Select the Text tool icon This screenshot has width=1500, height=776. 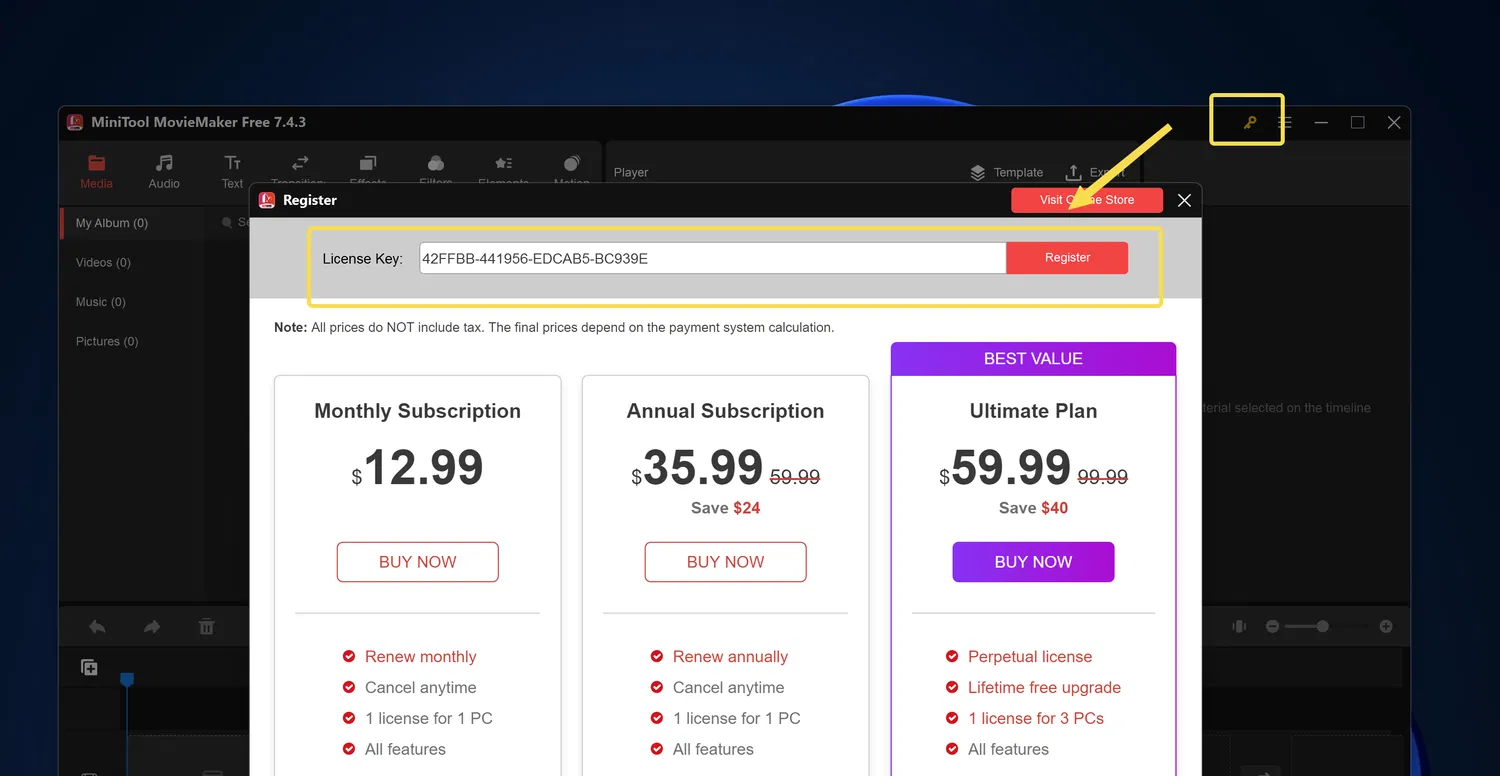(x=232, y=163)
